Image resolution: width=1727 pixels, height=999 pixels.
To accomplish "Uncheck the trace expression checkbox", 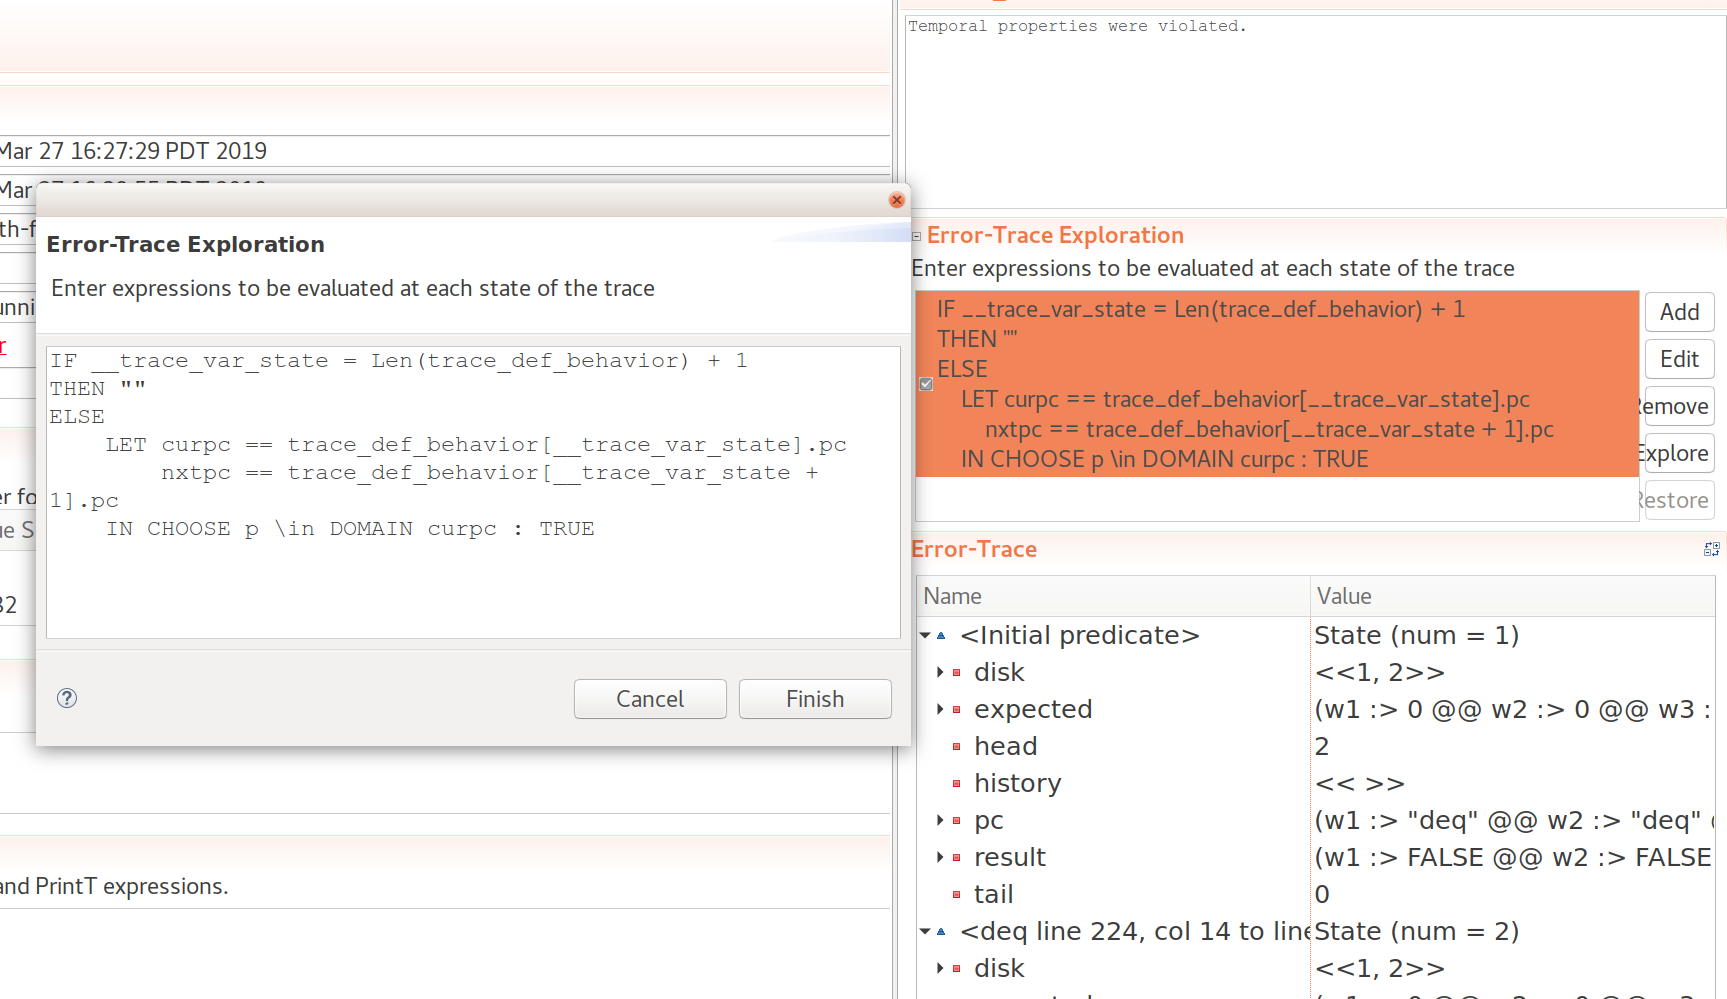I will click(925, 384).
